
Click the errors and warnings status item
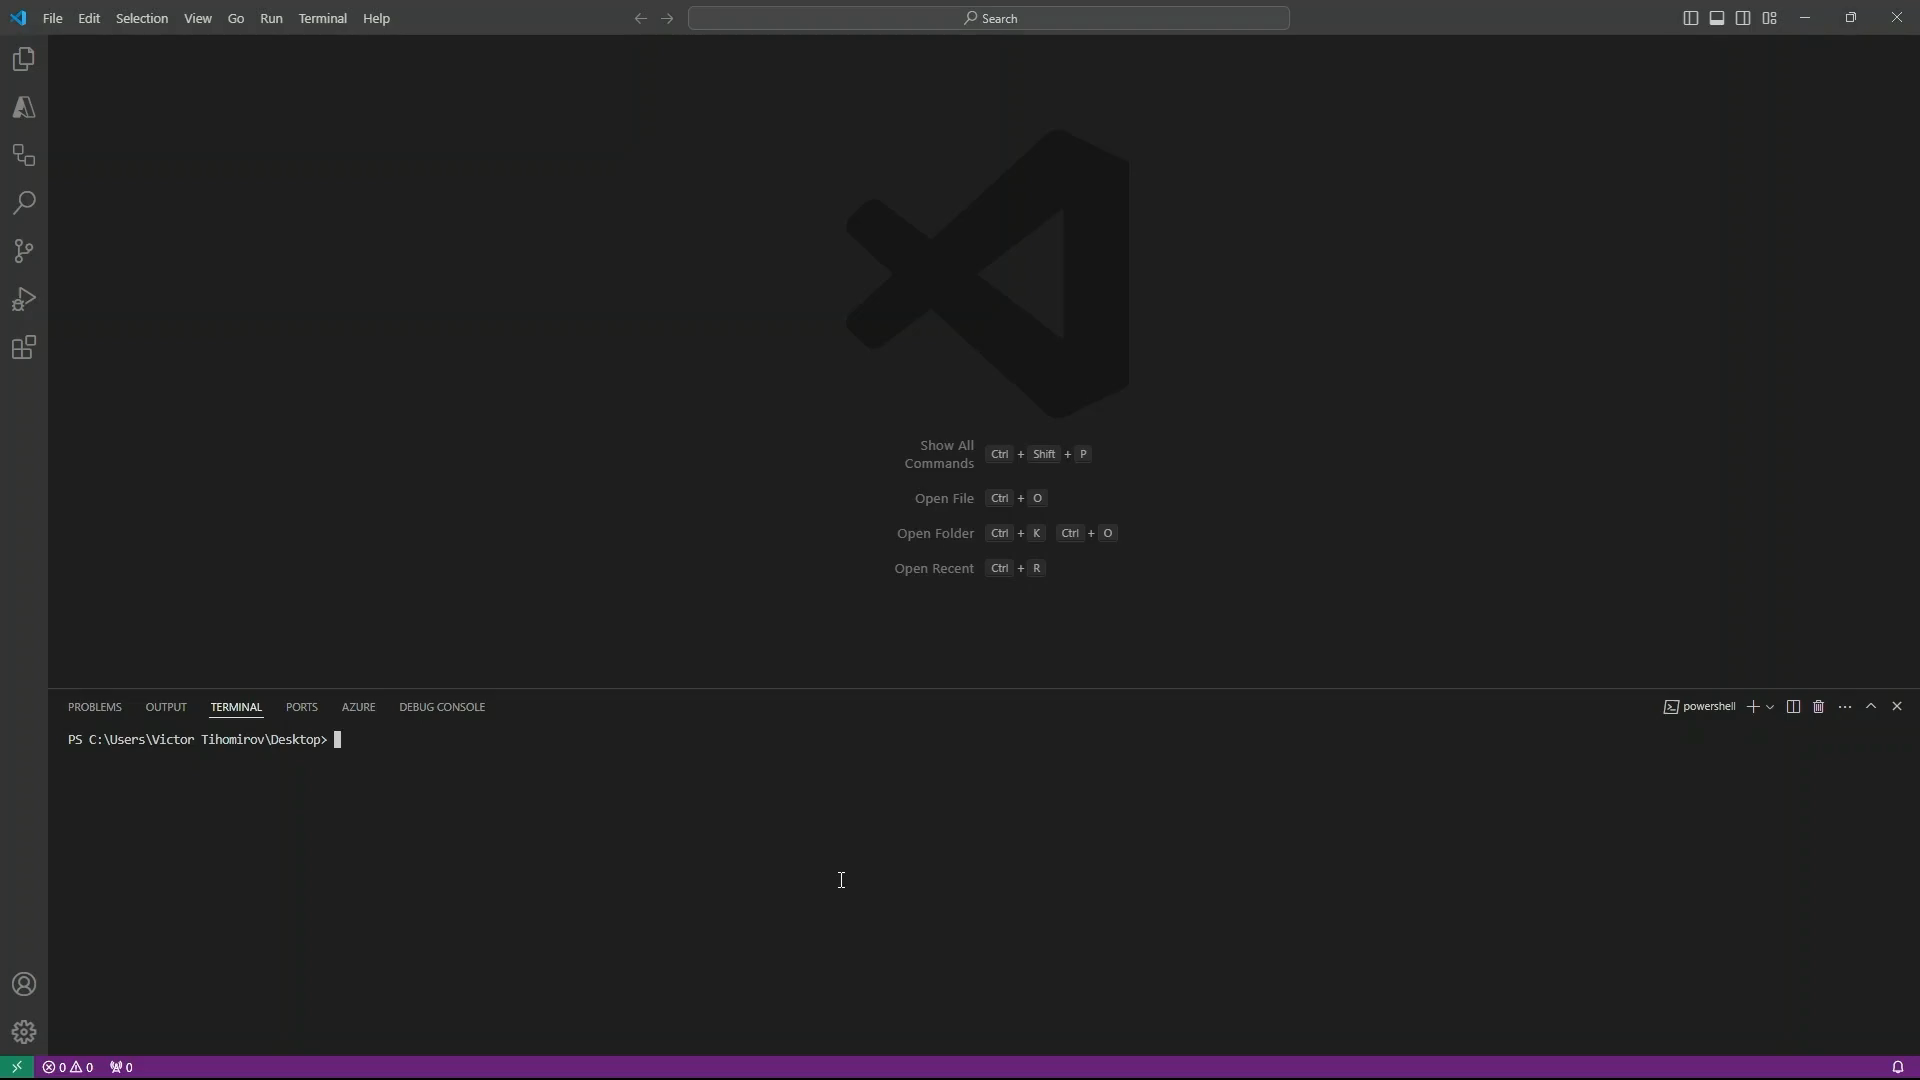click(68, 1067)
